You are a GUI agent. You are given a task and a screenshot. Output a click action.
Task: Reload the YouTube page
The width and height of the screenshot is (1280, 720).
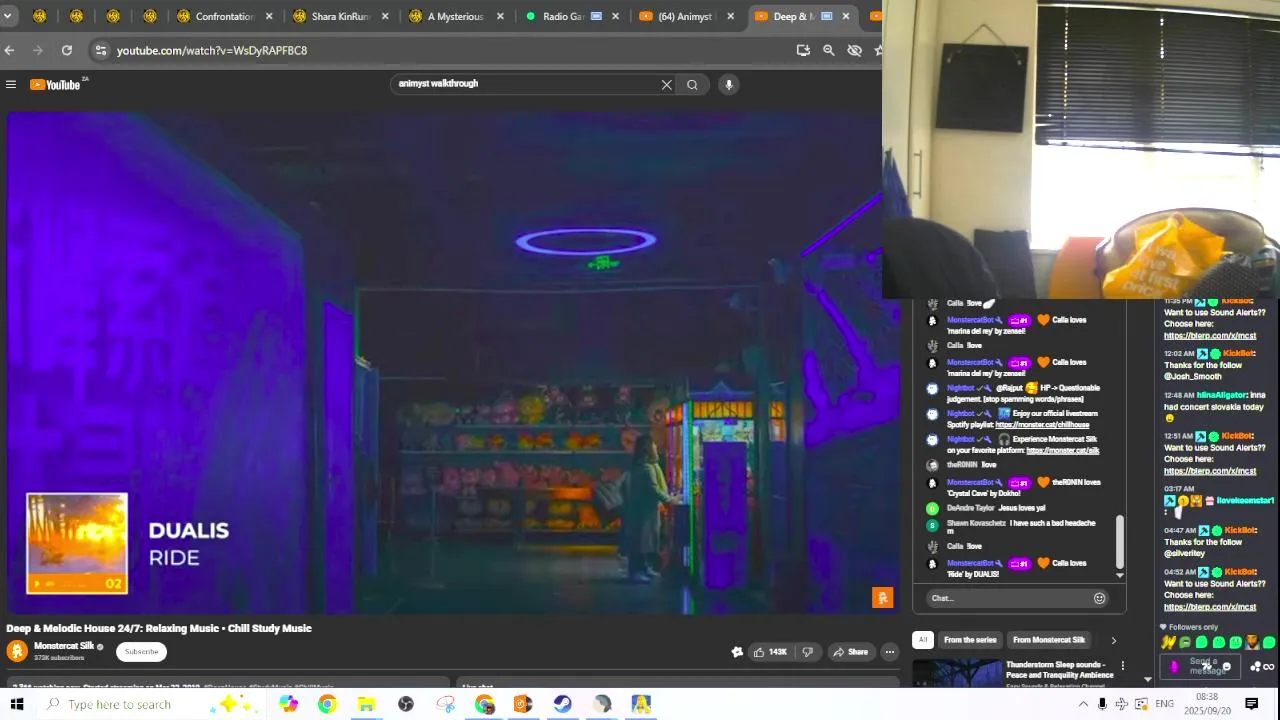(x=67, y=50)
